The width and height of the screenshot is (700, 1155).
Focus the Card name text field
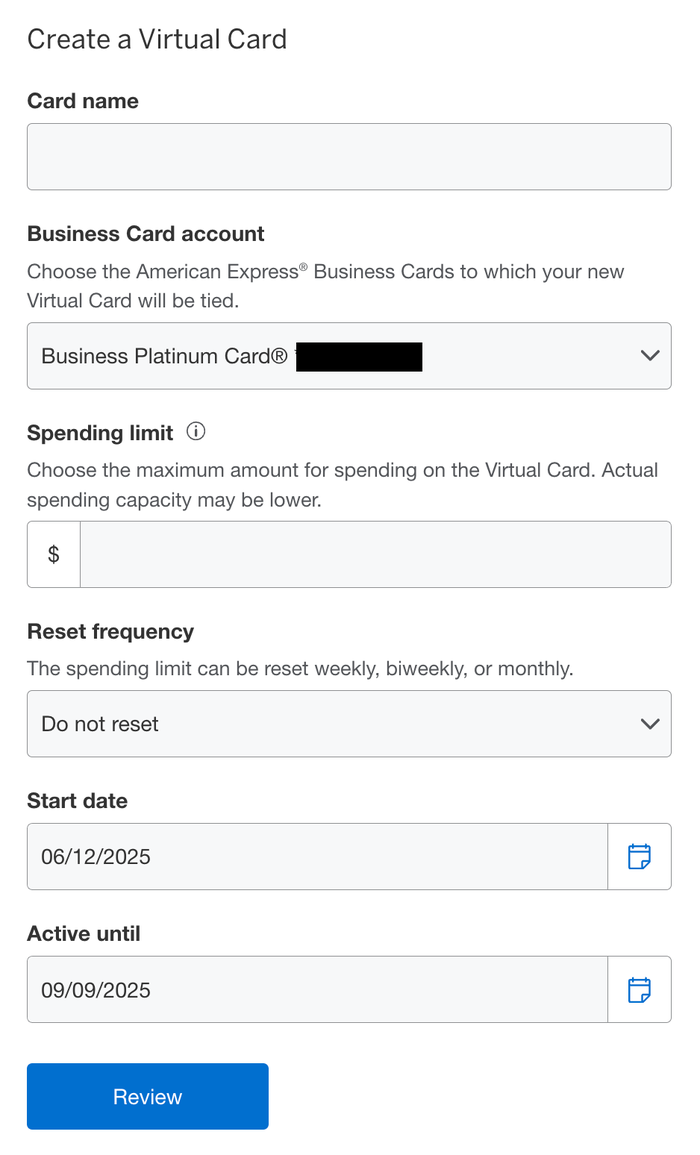tap(349, 157)
